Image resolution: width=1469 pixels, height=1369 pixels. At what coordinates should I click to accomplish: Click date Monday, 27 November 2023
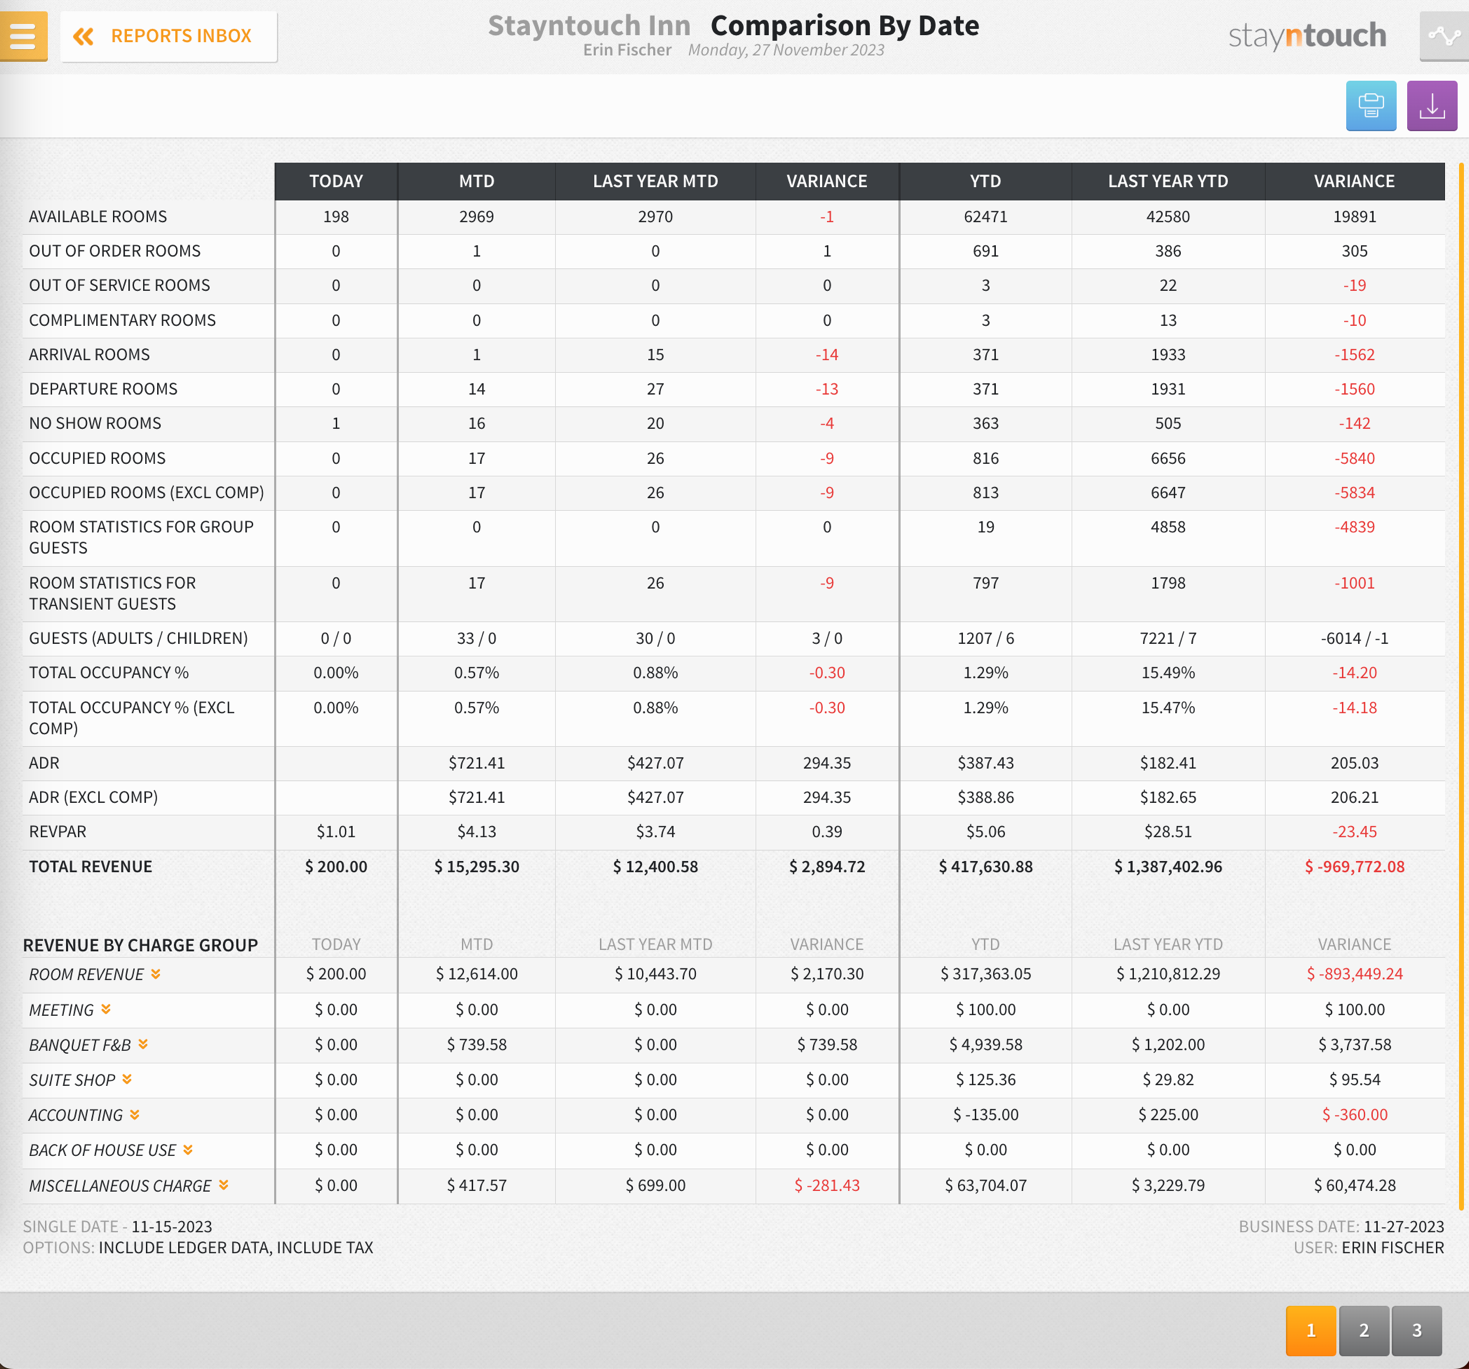tap(786, 50)
